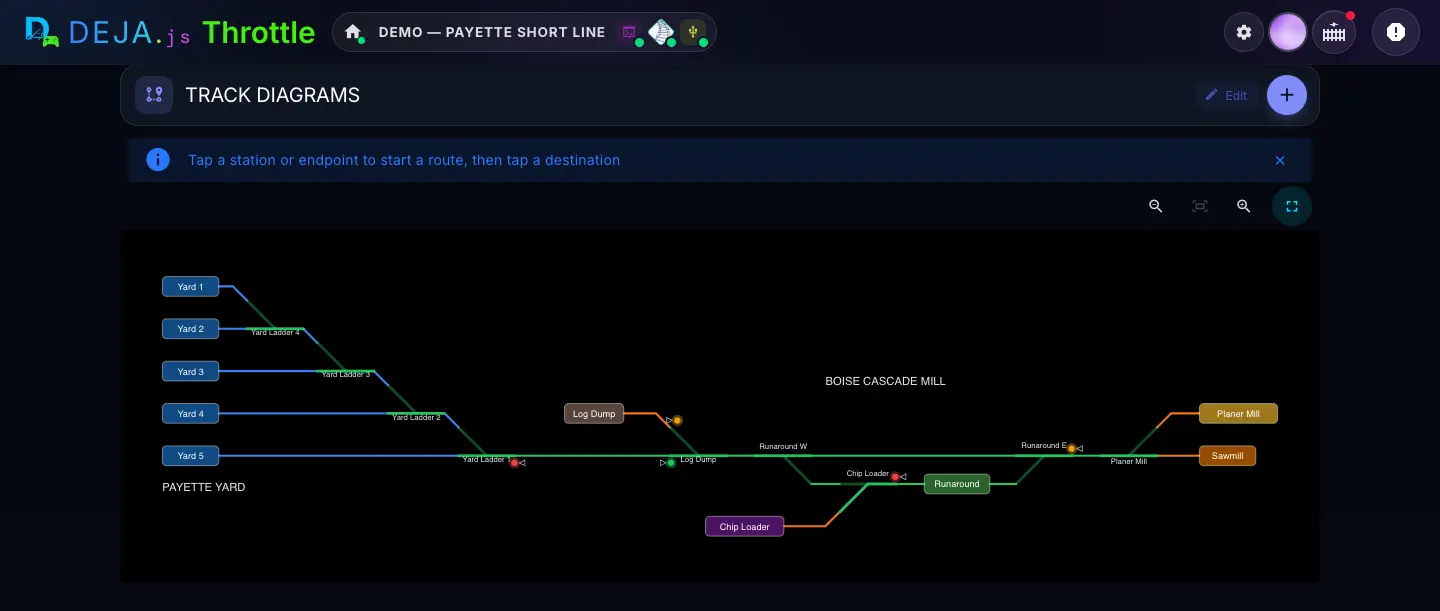
Task: Click the green Throttle title
Action: pos(259,32)
